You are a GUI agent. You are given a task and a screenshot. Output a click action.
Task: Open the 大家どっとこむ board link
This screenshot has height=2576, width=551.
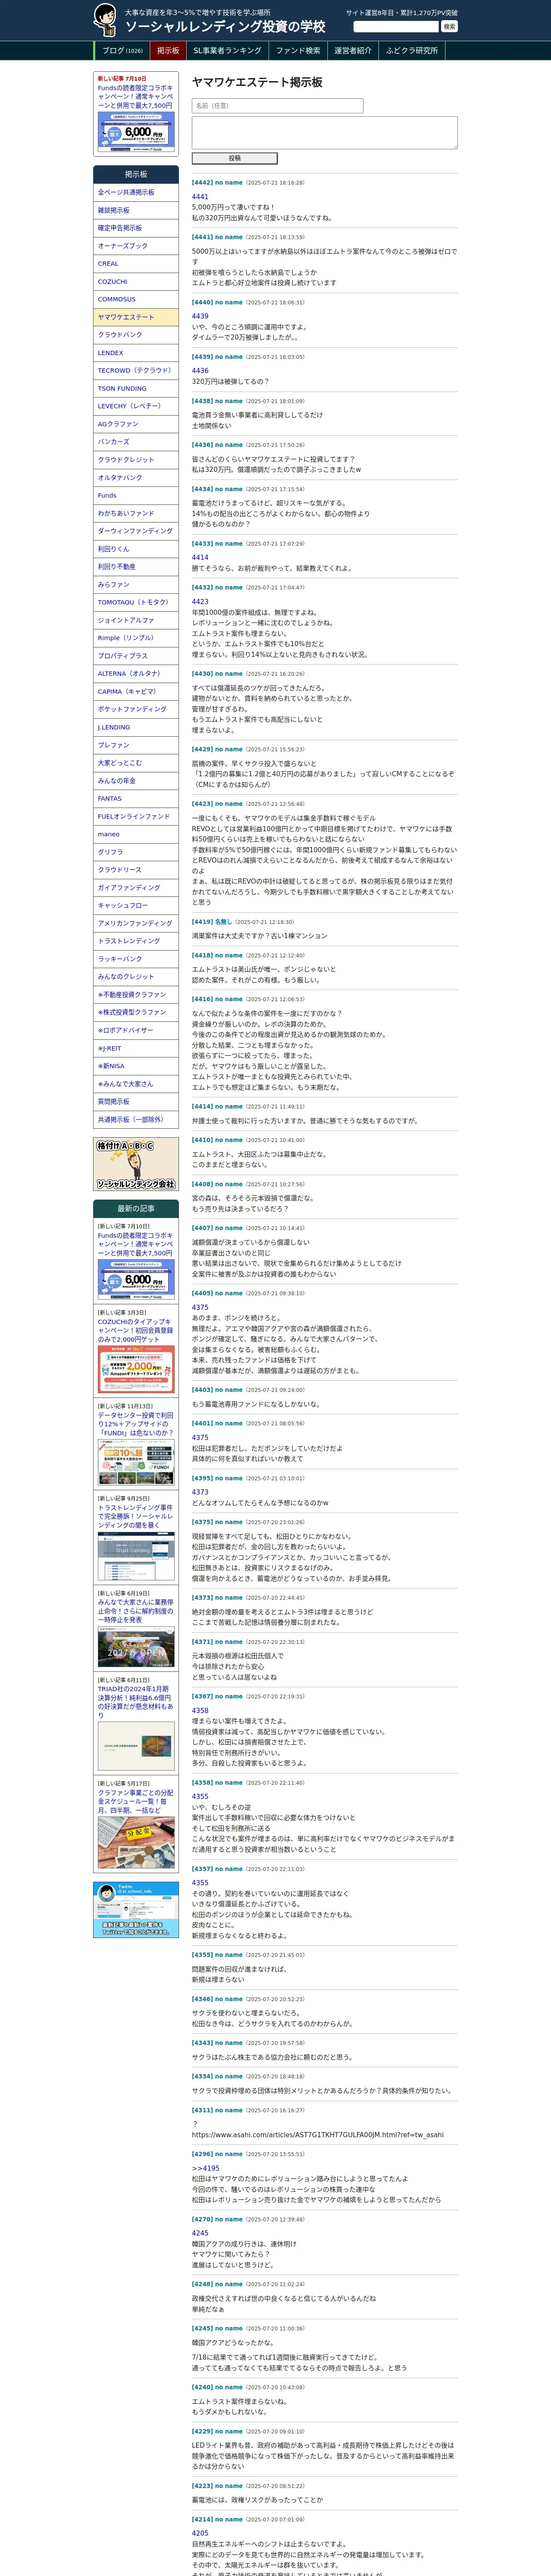(x=136, y=763)
